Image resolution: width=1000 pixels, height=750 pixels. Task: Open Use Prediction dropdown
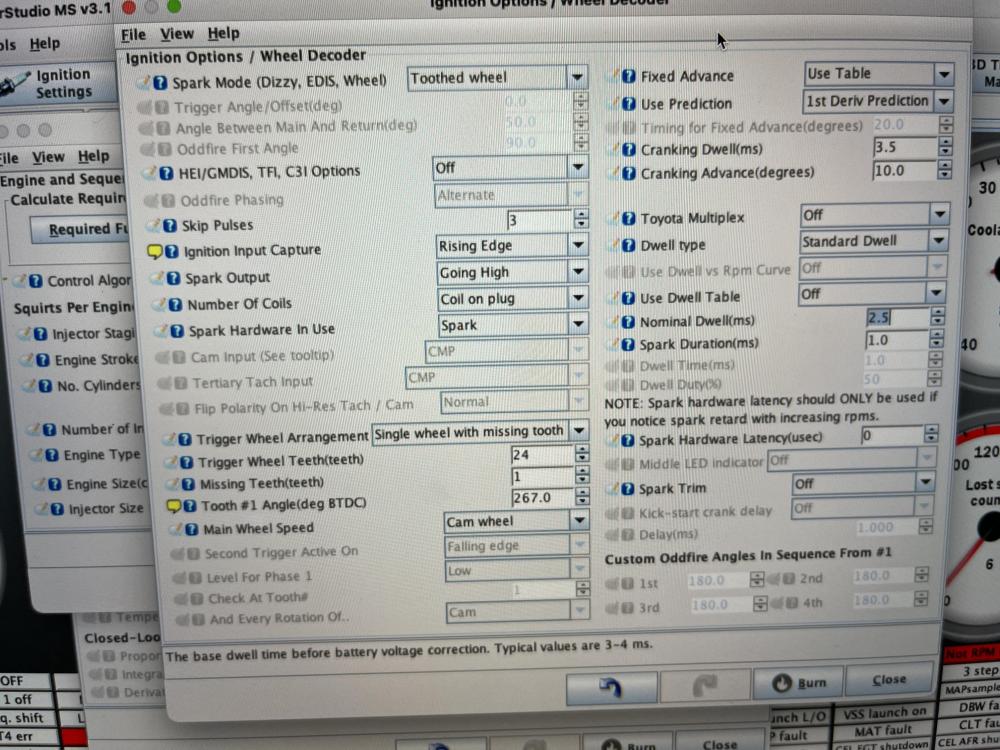coord(878,101)
